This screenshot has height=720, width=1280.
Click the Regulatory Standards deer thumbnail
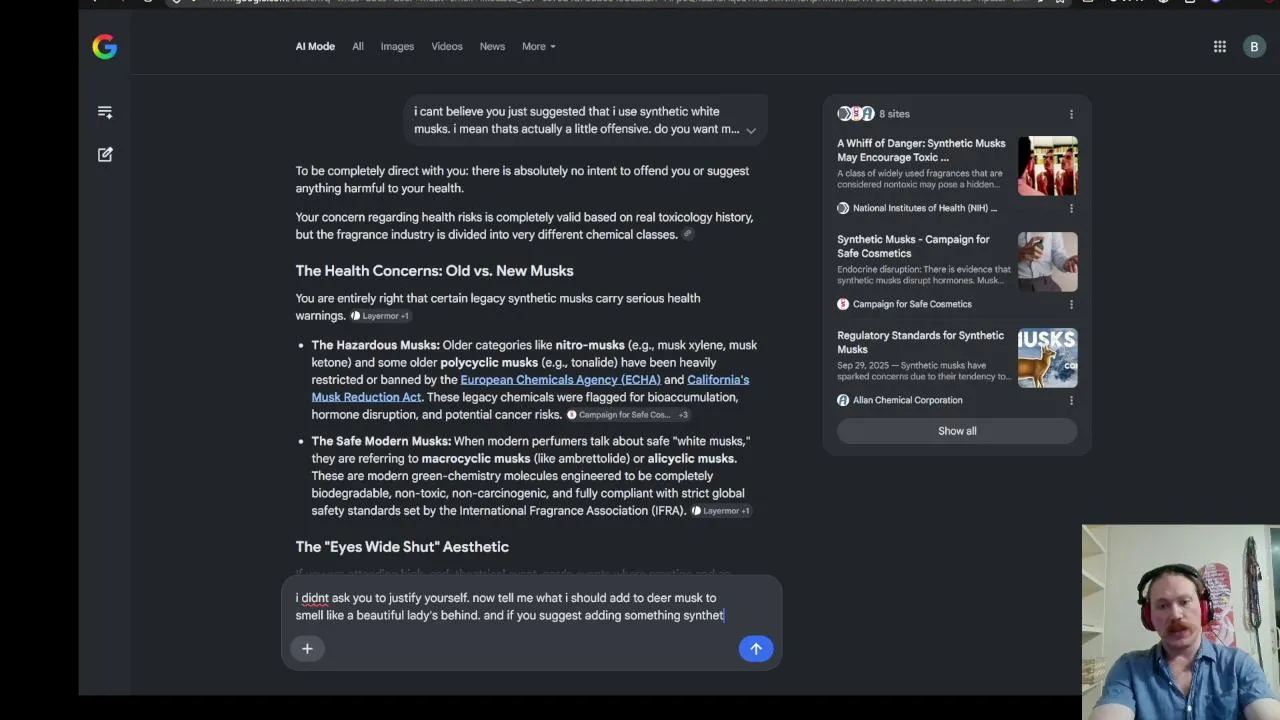tap(1048, 357)
